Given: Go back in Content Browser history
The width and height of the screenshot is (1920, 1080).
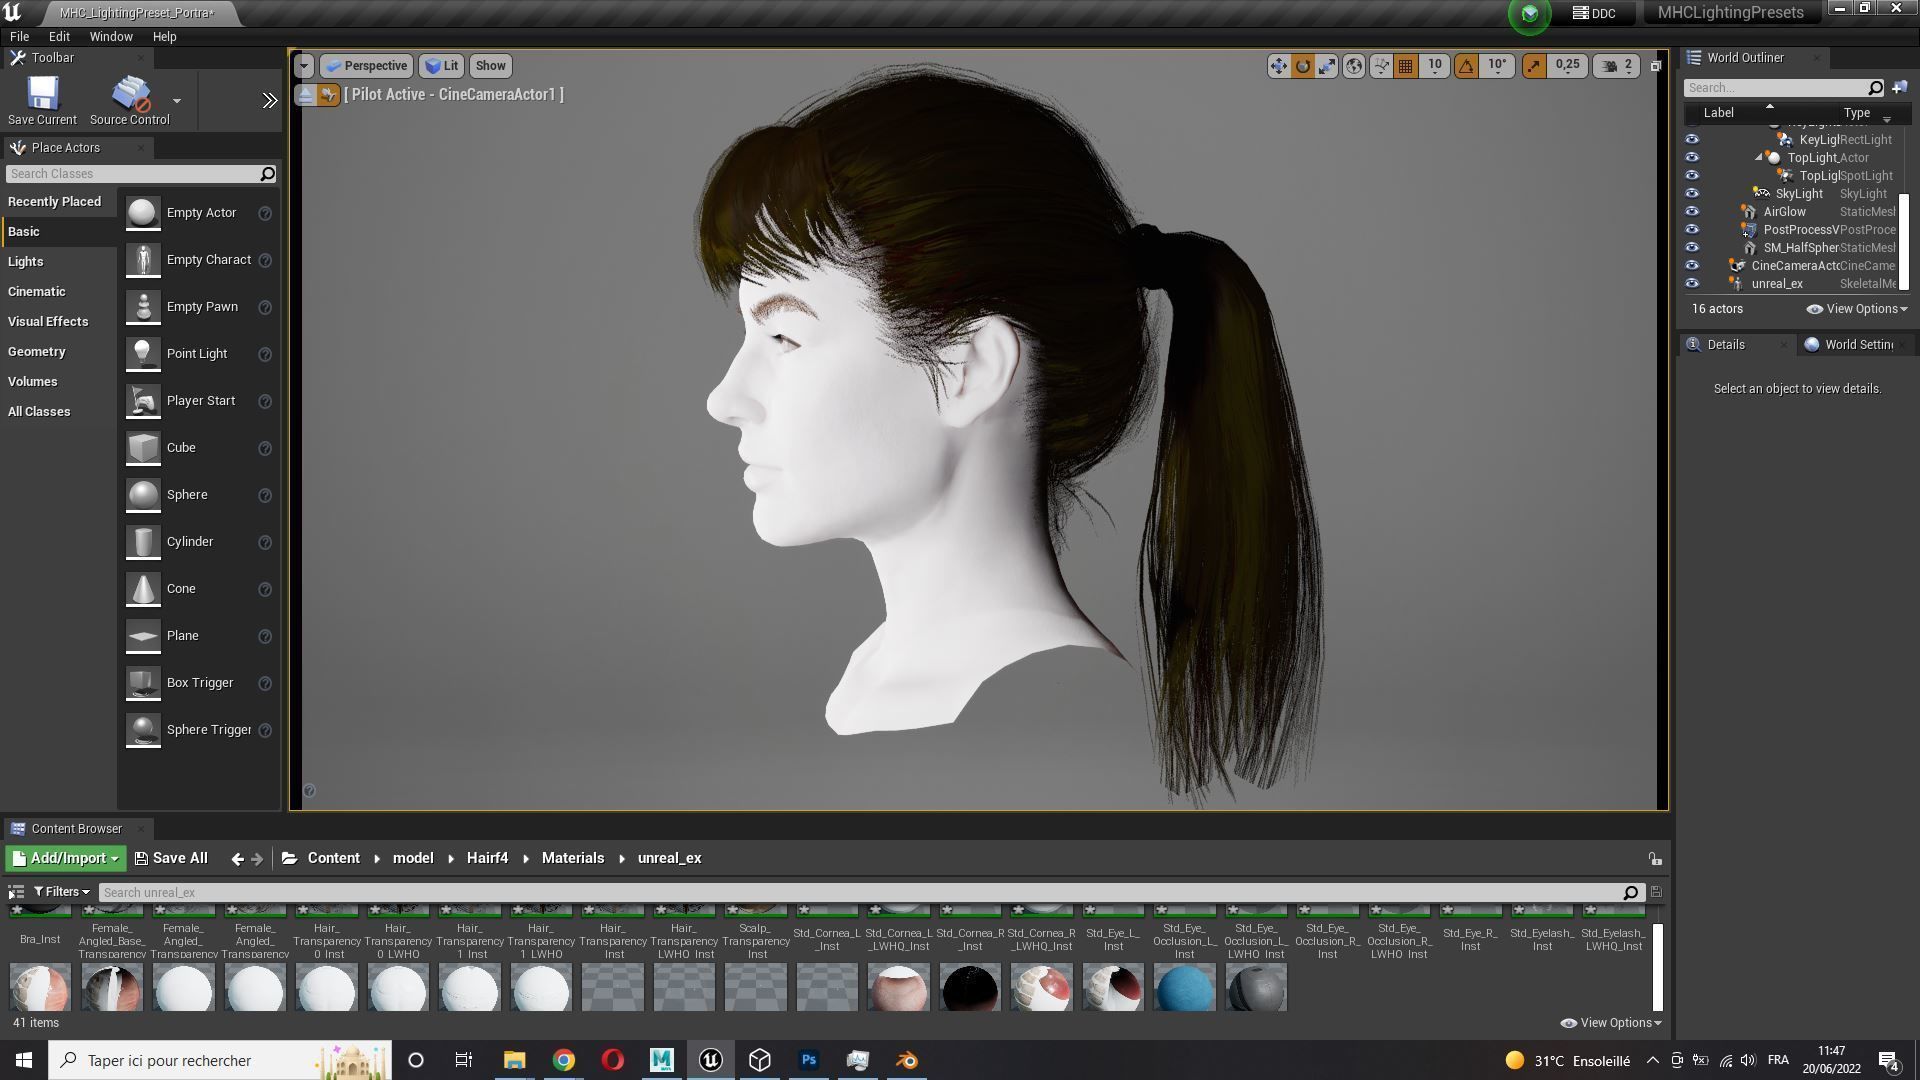Looking at the screenshot, I should (237, 859).
